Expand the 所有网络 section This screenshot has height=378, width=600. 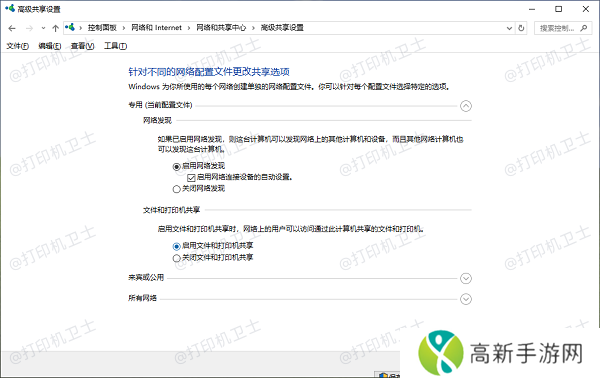(466, 299)
